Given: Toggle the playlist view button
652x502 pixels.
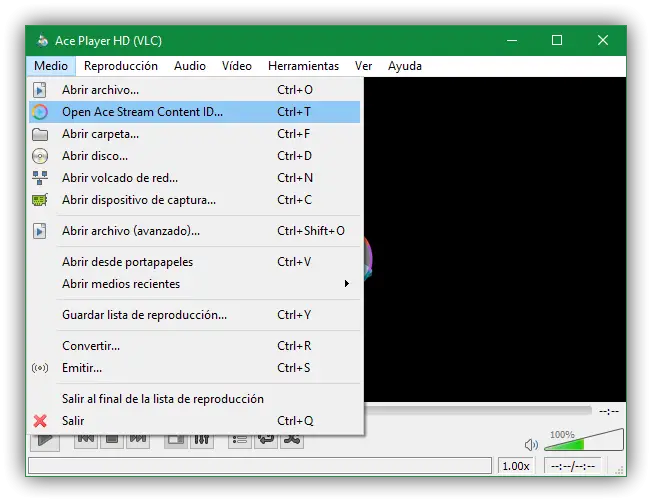Looking at the screenshot, I should tap(240, 440).
